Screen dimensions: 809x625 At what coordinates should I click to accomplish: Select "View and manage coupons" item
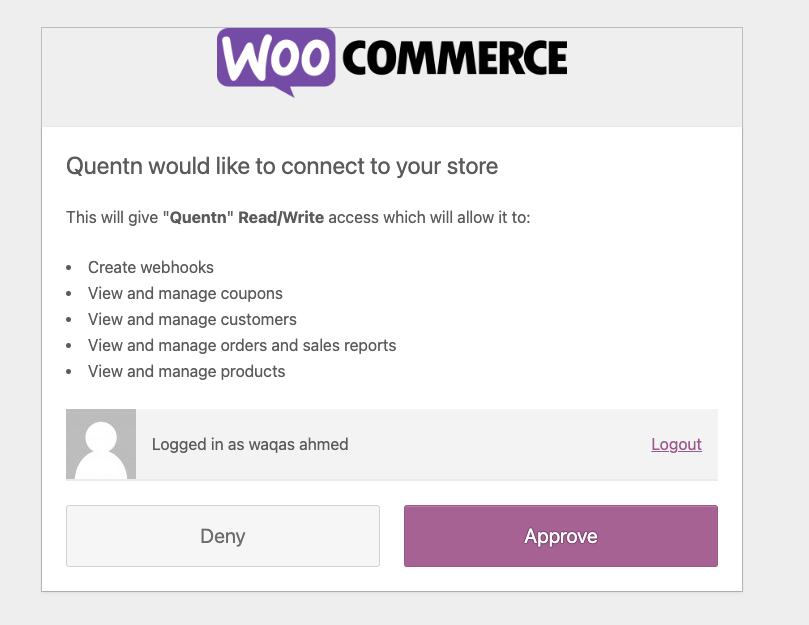pos(185,293)
